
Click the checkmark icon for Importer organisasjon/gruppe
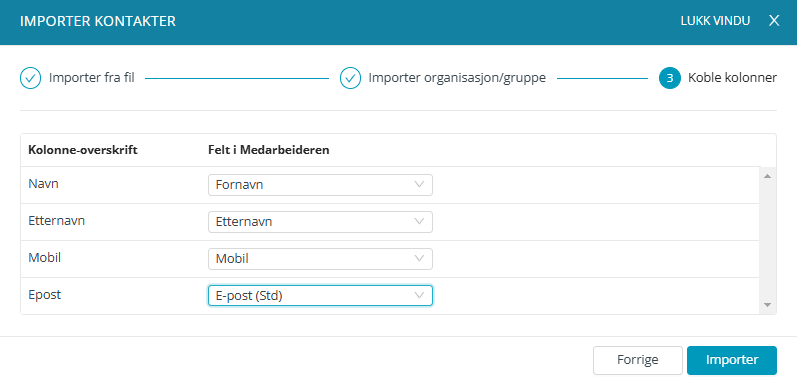coord(350,78)
